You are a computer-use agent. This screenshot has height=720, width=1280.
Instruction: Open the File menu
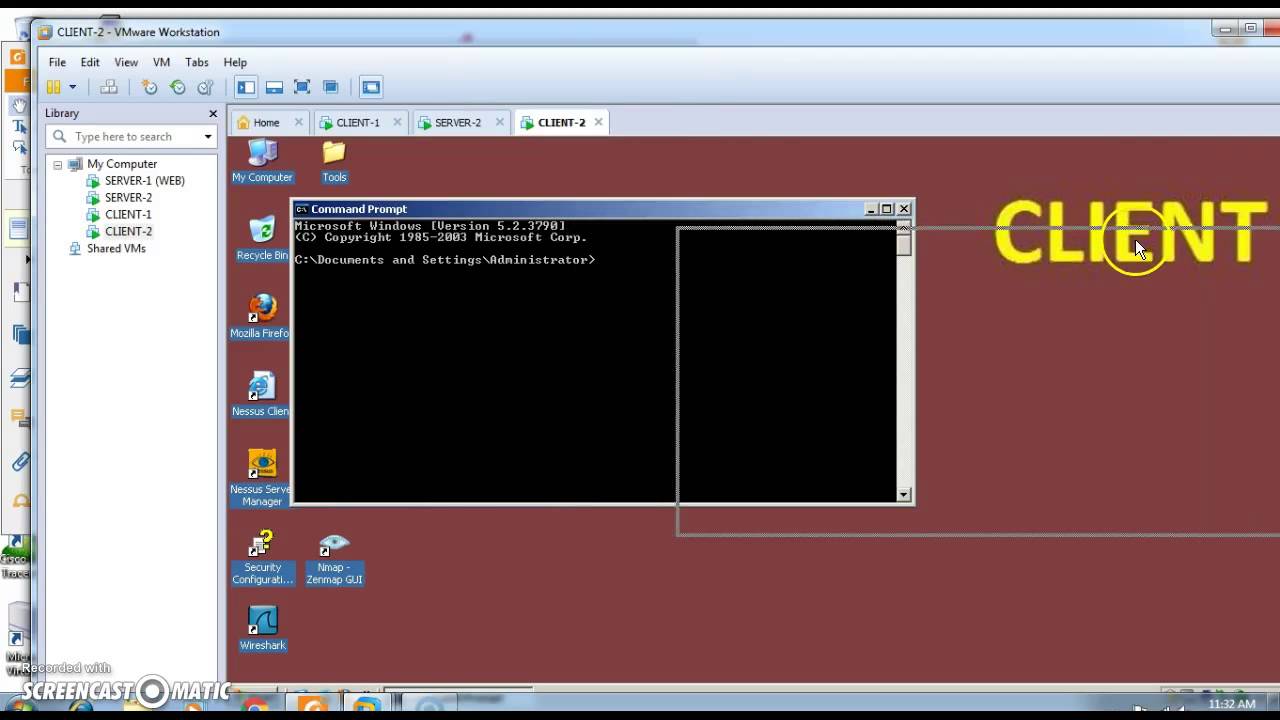click(x=57, y=62)
